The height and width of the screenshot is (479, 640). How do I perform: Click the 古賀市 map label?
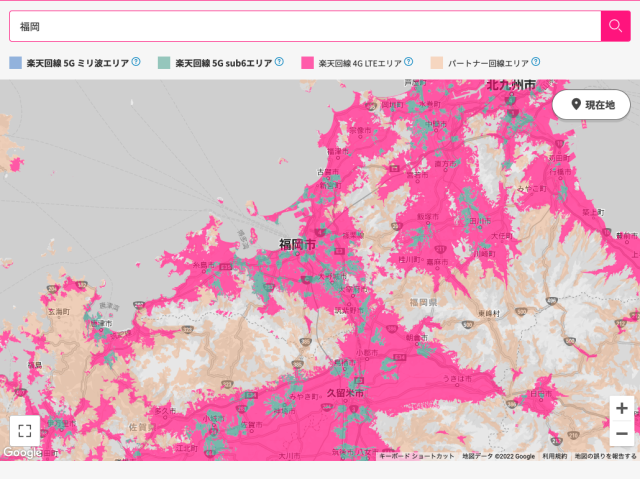click(x=328, y=172)
